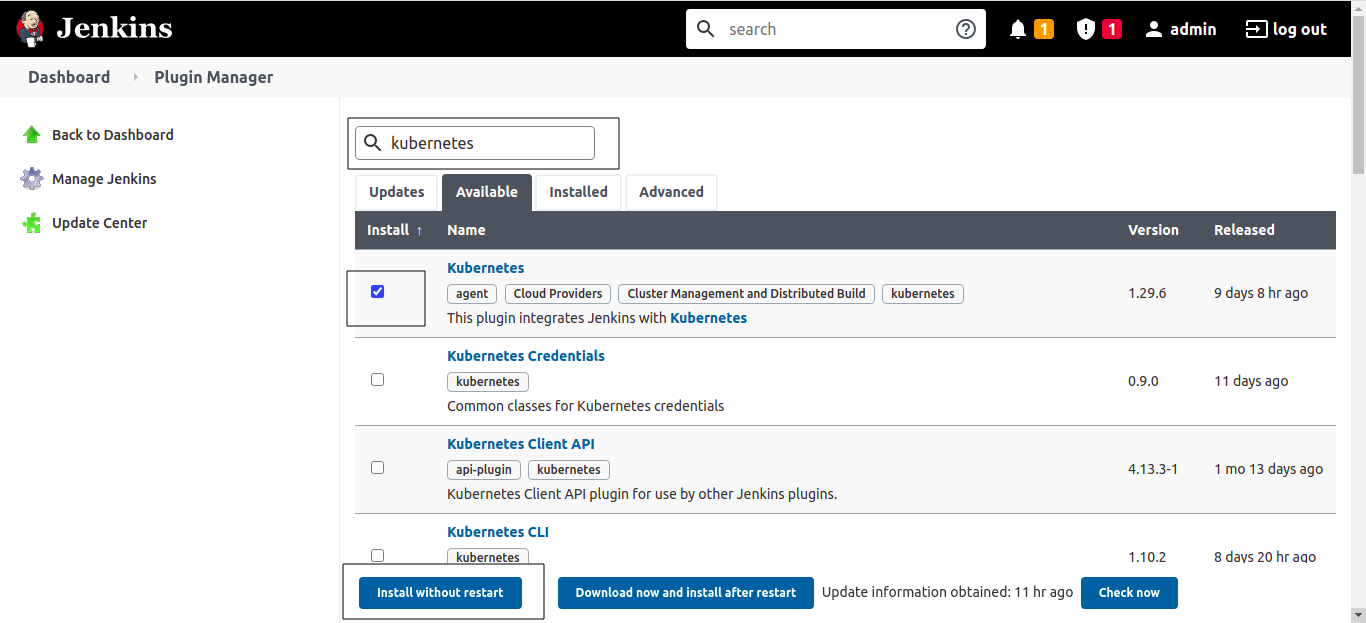Check the Kubernetes Client API install checkbox
Screen dimensions: 1366x623
coord(377,468)
